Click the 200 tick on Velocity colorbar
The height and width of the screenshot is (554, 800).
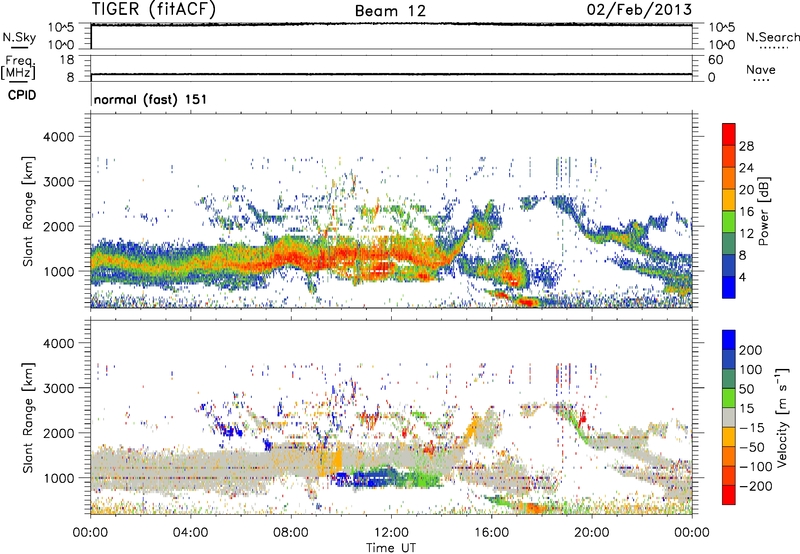pyautogui.click(x=751, y=350)
